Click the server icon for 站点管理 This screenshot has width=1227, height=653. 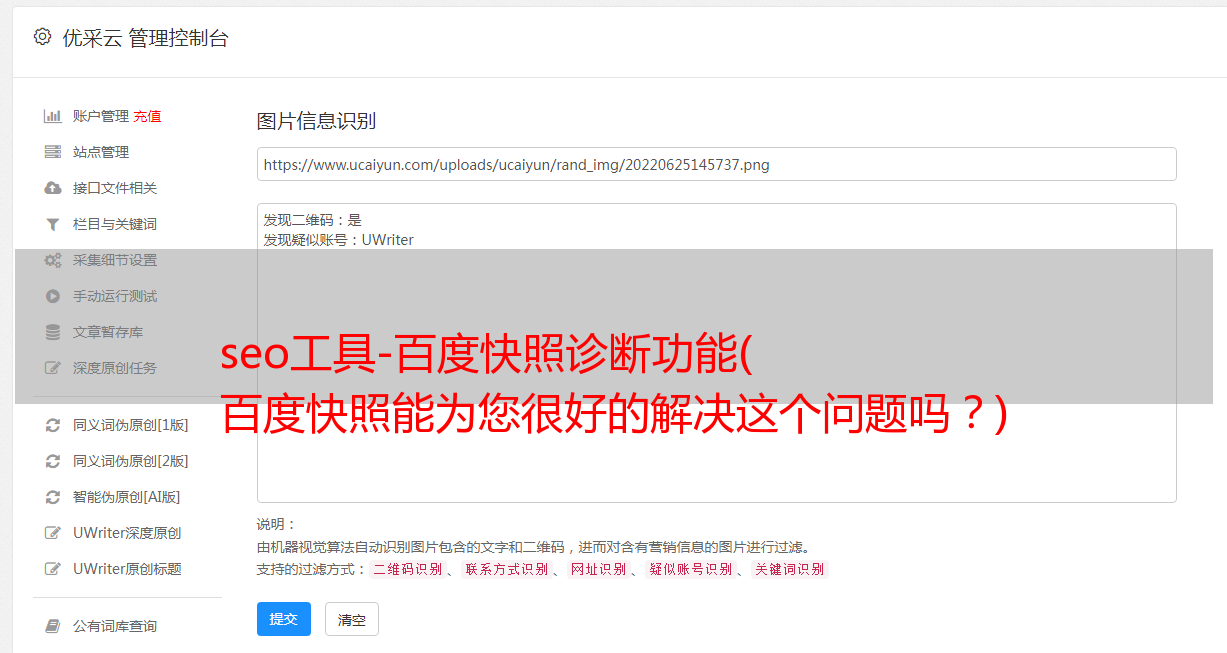(x=53, y=152)
